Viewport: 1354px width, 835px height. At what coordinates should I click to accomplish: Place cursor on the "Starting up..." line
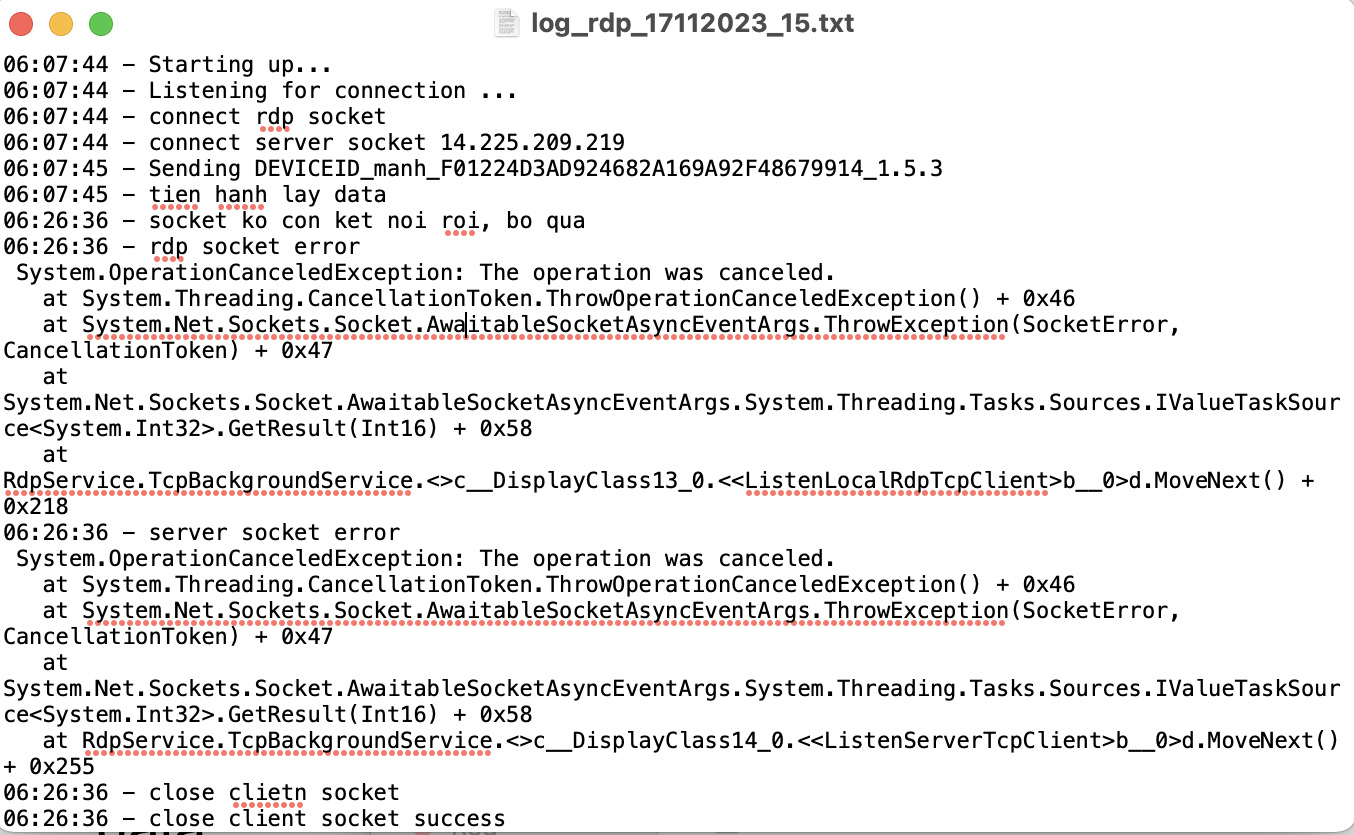240,65
